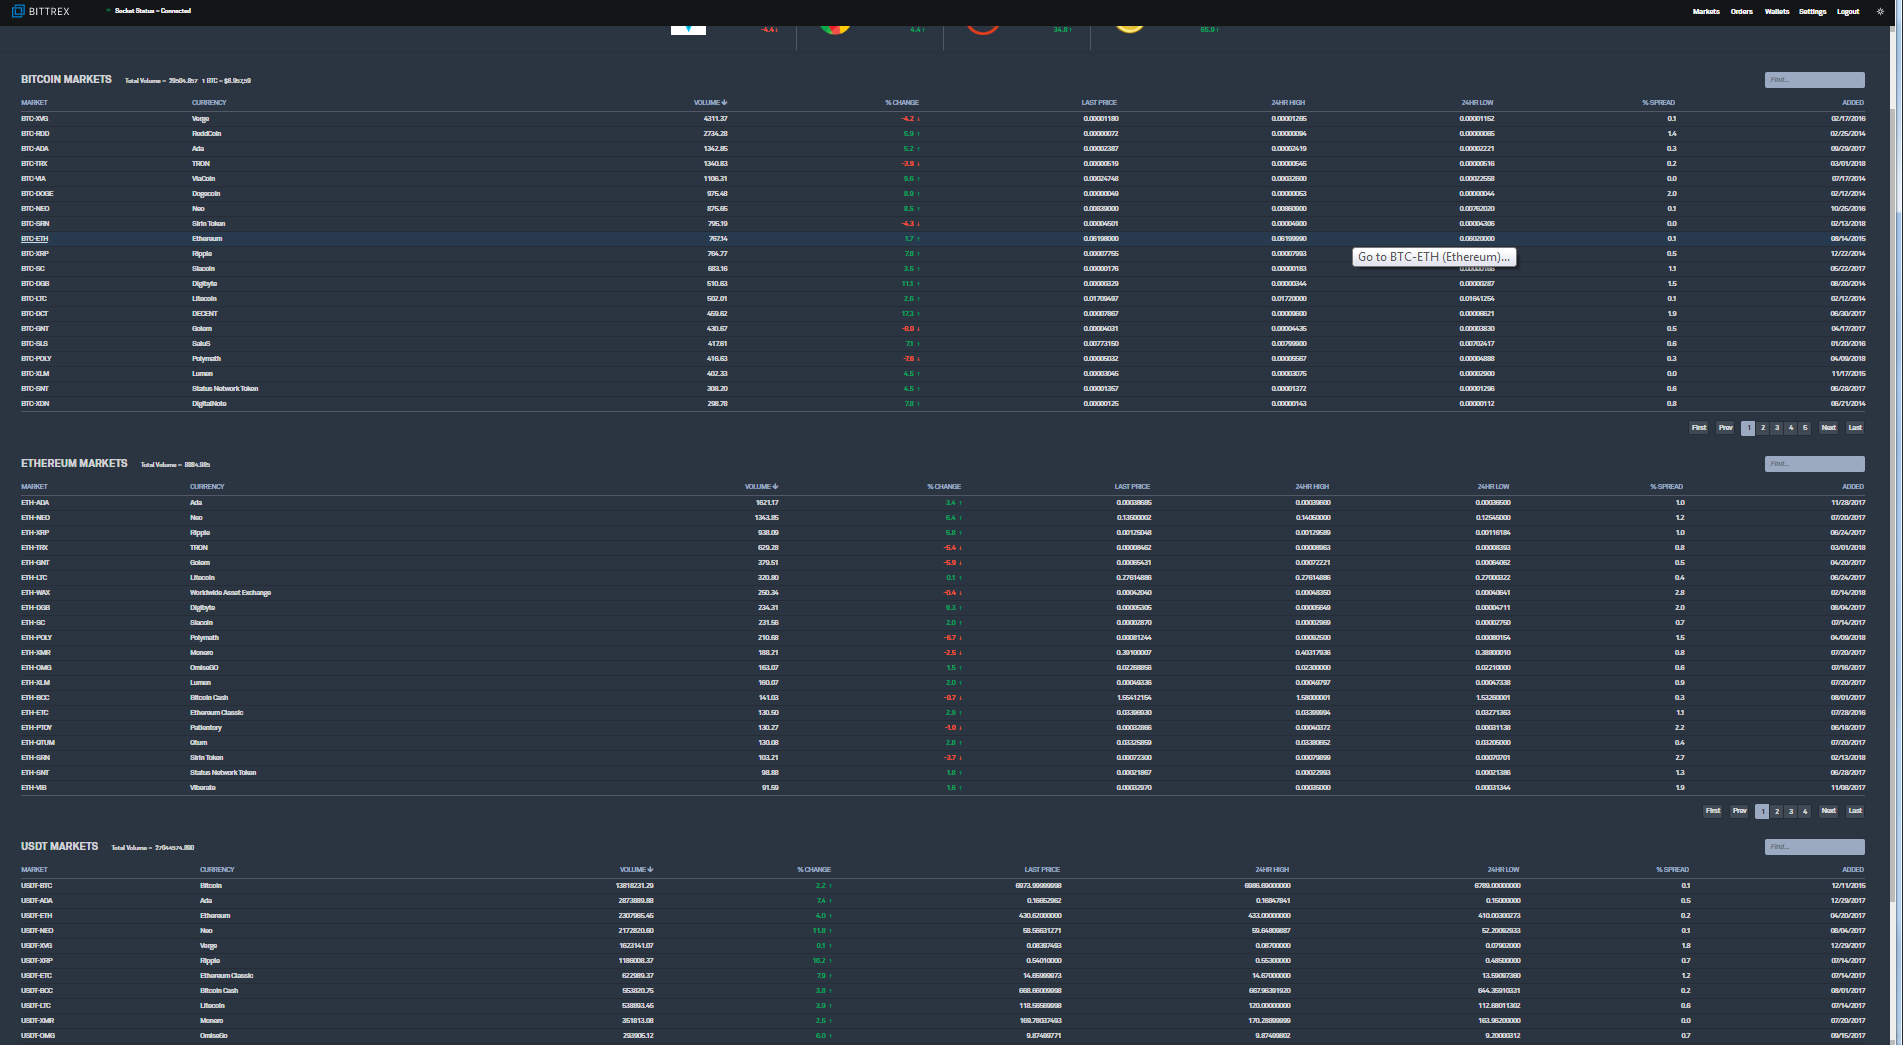The width and height of the screenshot is (1903, 1045).
Task: Go to page 2 of Bitcoin Markets
Action: click(x=1763, y=428)
